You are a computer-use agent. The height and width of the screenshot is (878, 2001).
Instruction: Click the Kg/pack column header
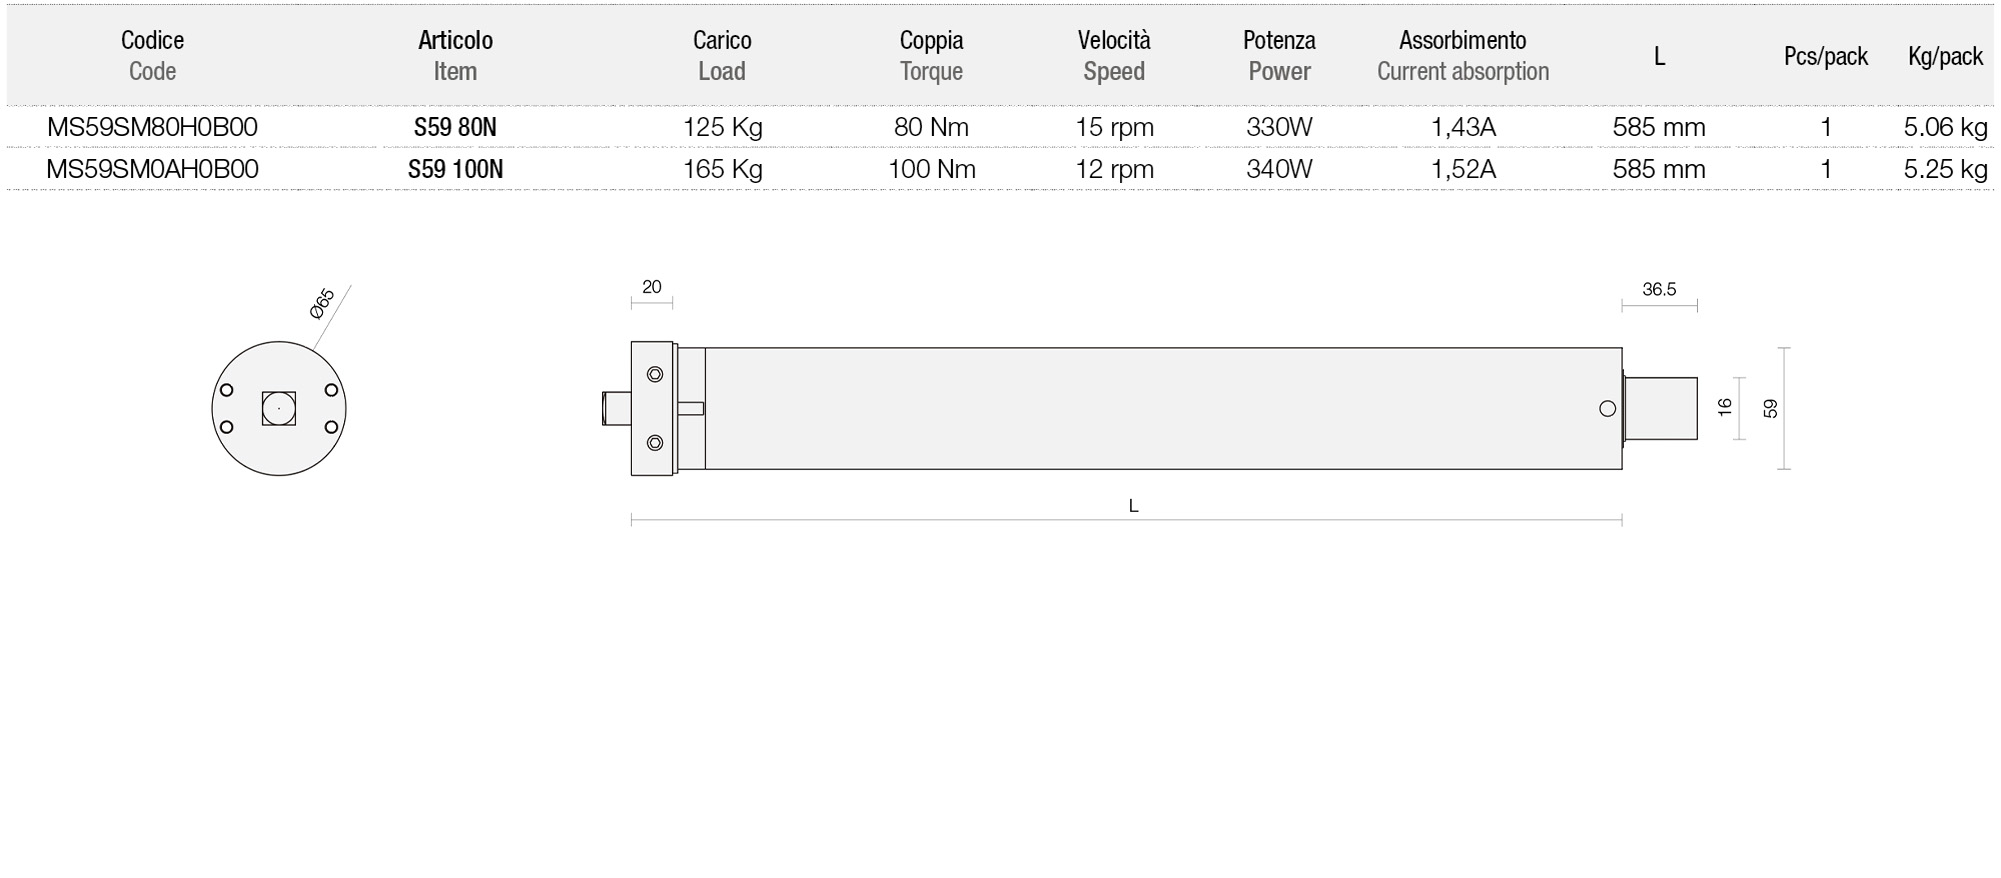tap(1945, 56)
